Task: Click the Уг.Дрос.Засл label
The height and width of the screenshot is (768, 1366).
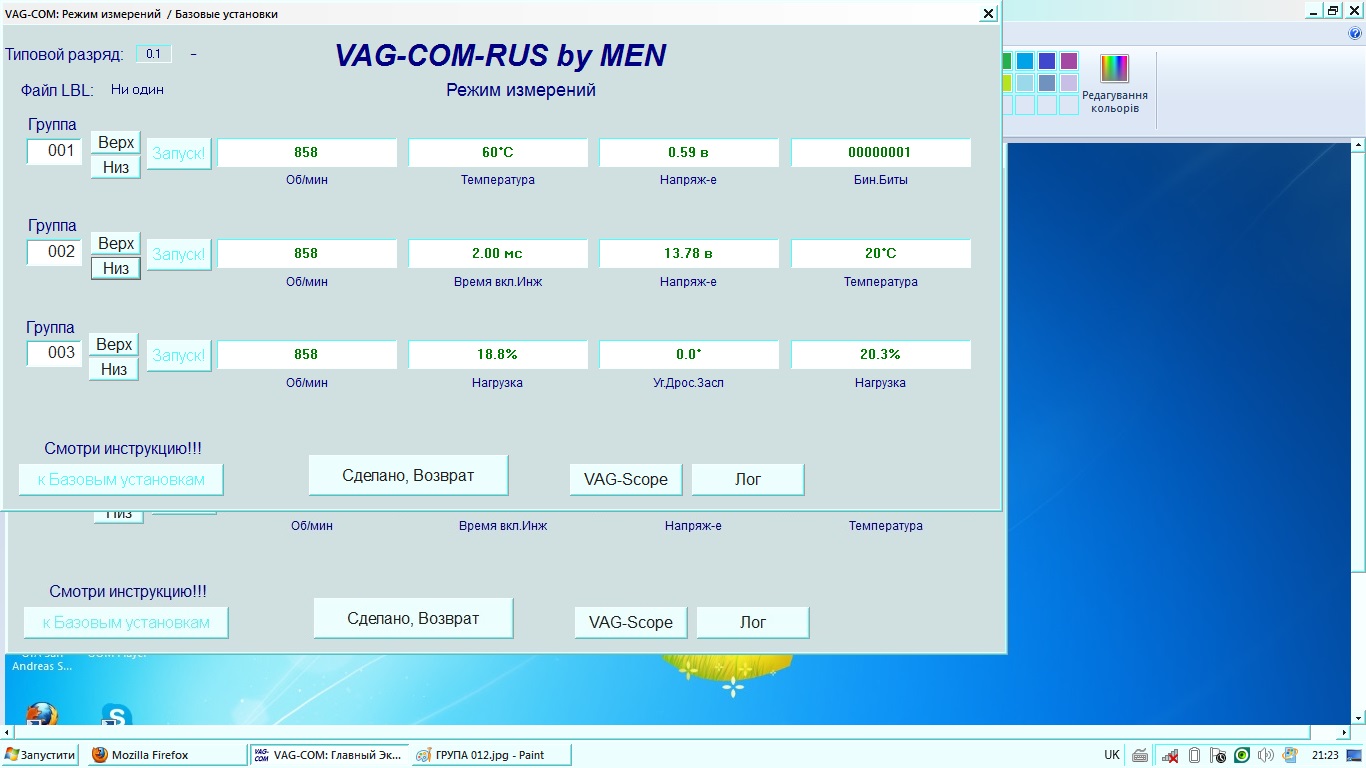Action: (x=688, y=383)
